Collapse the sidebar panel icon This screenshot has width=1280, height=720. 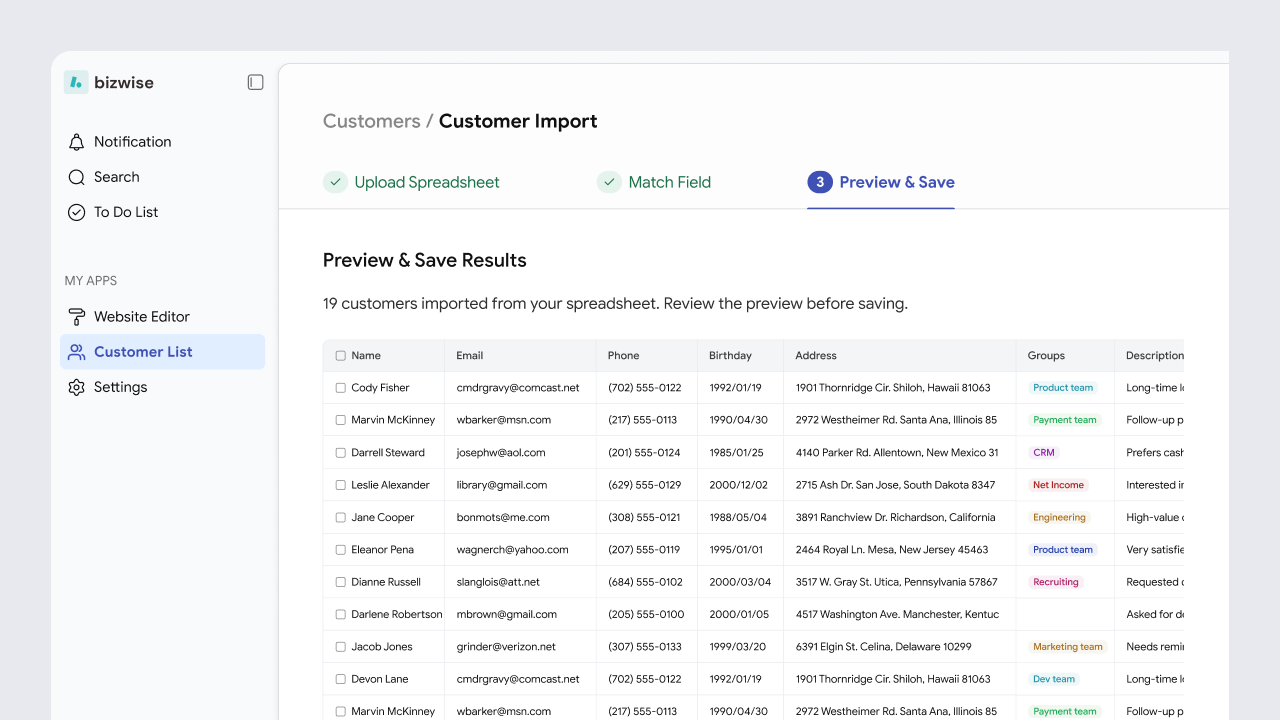[x=255, y=82]
